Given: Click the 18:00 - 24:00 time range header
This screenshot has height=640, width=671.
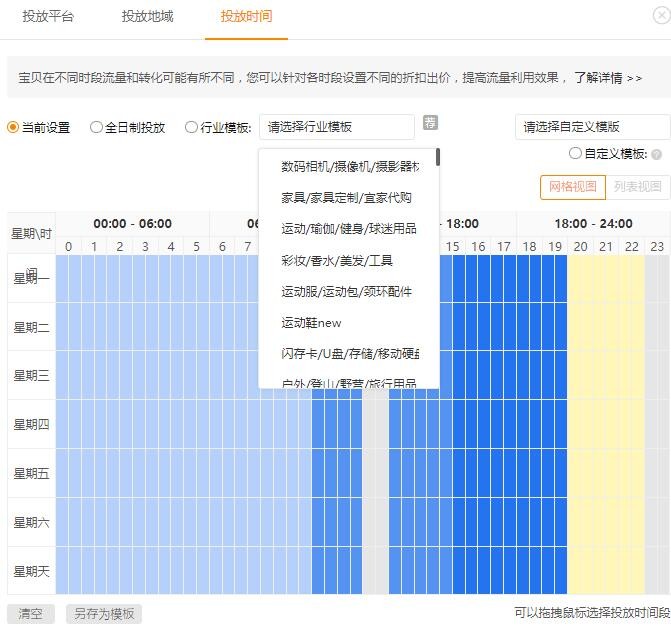Looking at the screenshot, I should (594, 223).
